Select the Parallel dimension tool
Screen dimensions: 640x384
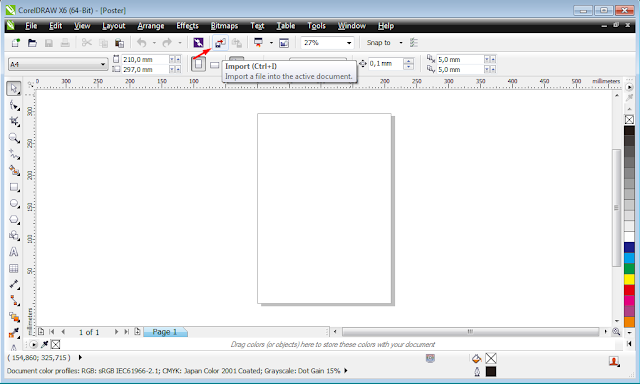[14, 284]
